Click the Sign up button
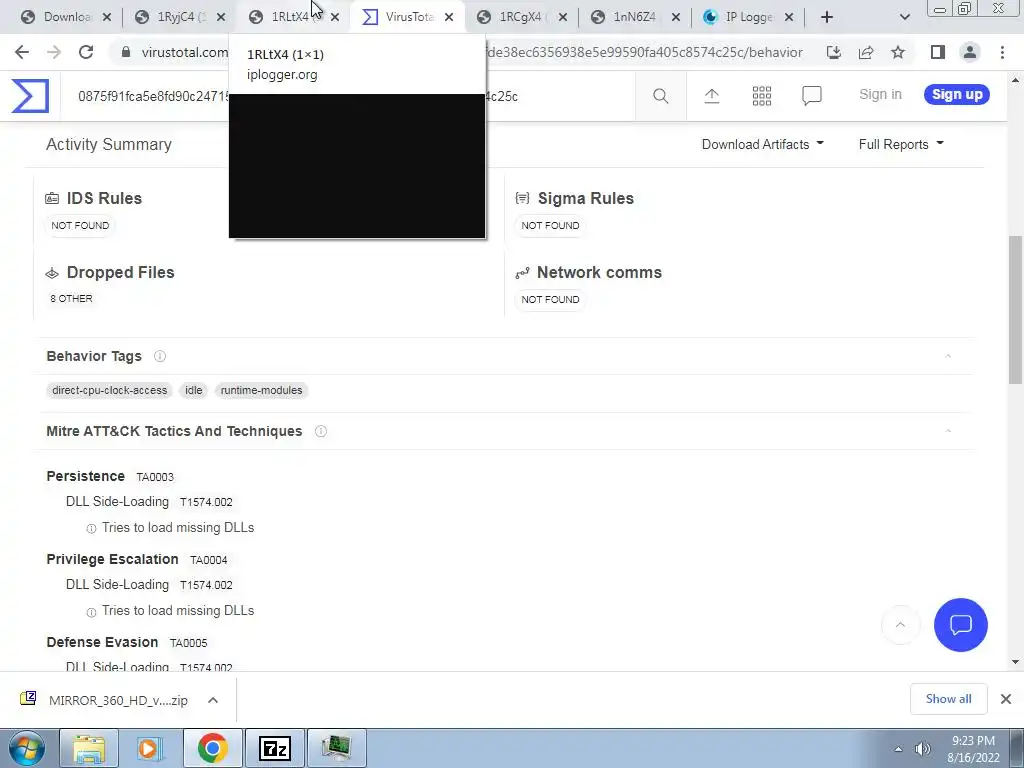 coord(957,95)
